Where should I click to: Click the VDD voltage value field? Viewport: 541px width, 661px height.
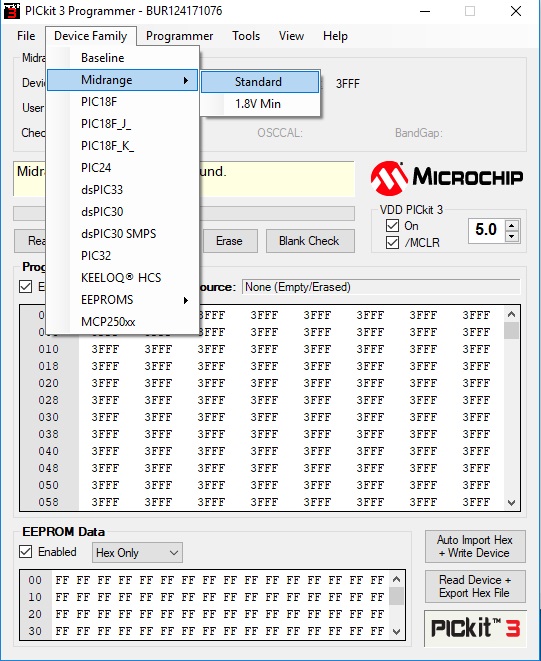pyautogui.click(x=487, y=230)
